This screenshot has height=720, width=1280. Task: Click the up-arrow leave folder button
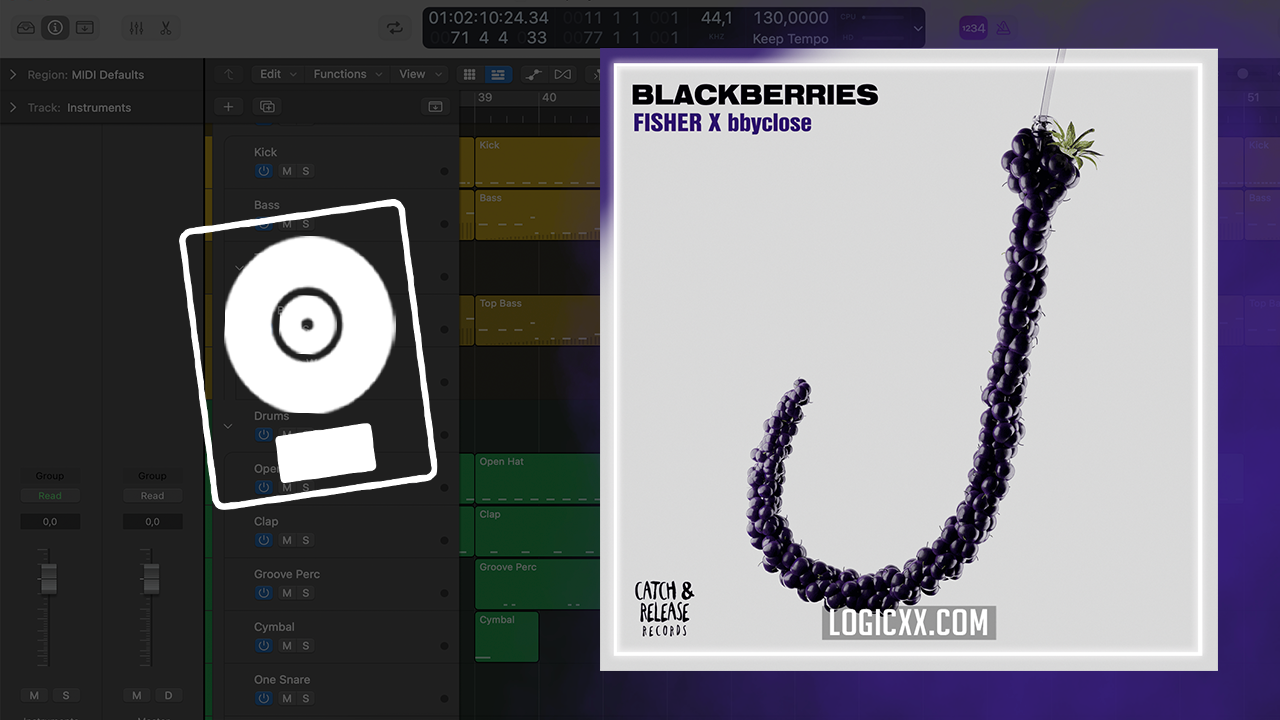pyautogui.click(x=228, y=74)
